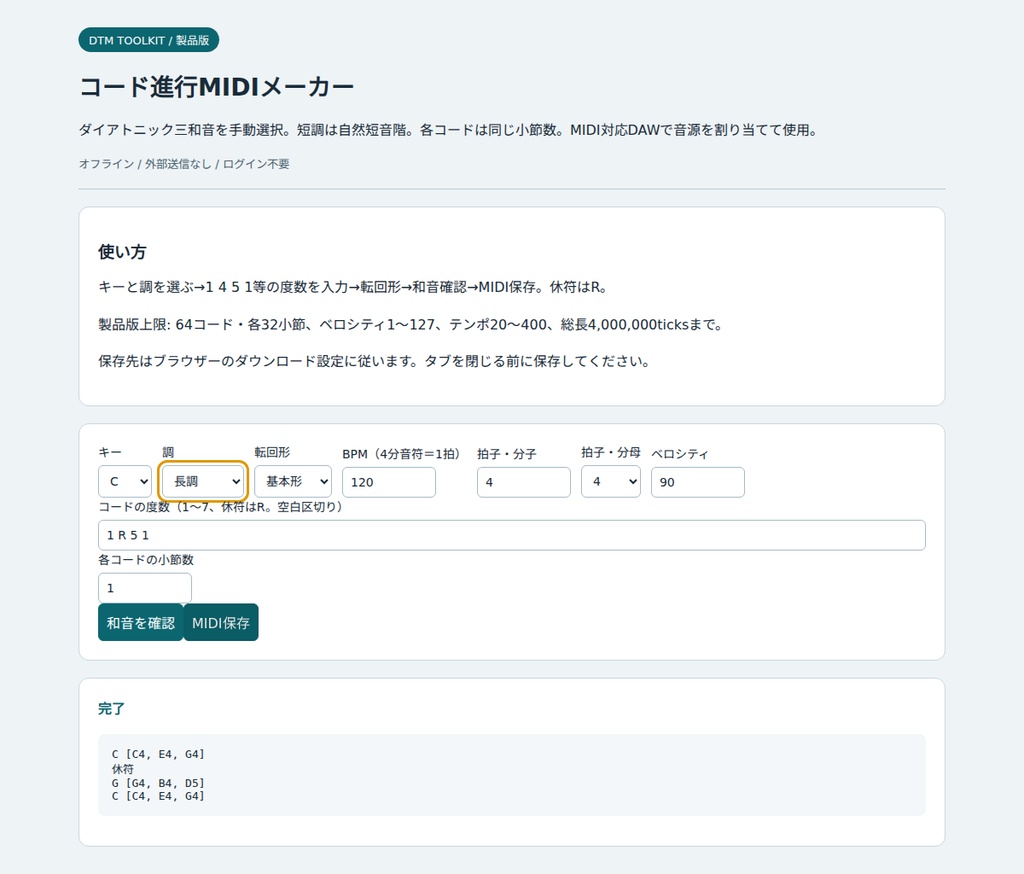Click the ダイアトニック三和音 description line
Screen dimensions: 1024x874
pyautogui.click(x=448, y=130)
